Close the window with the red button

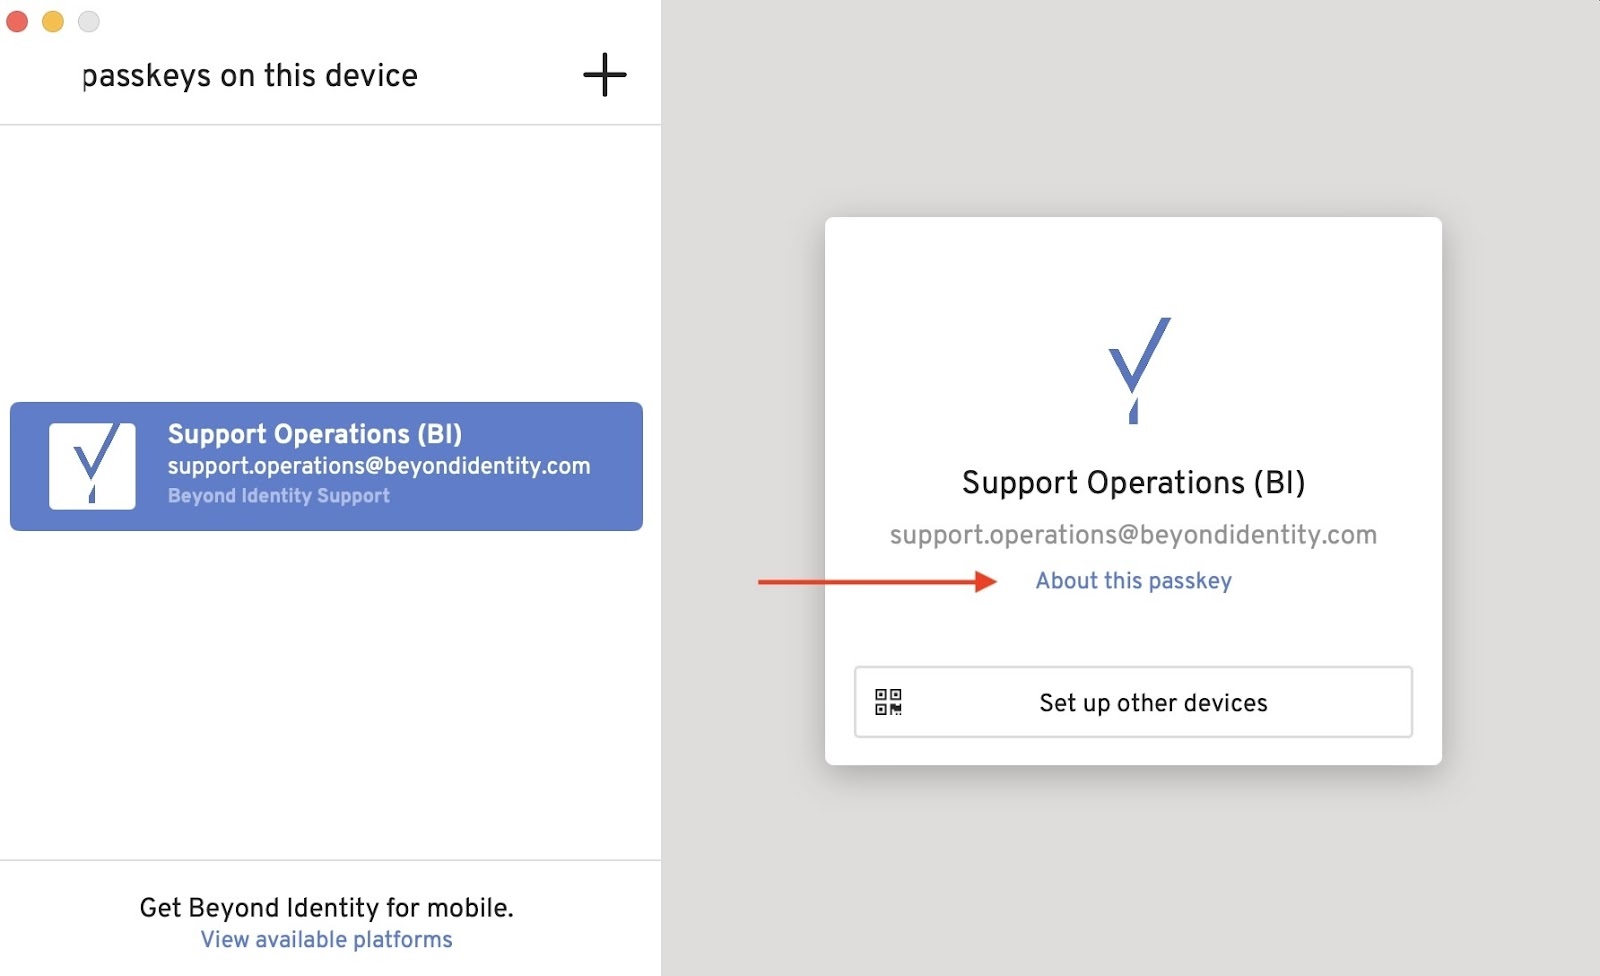(x=17, y=21)
